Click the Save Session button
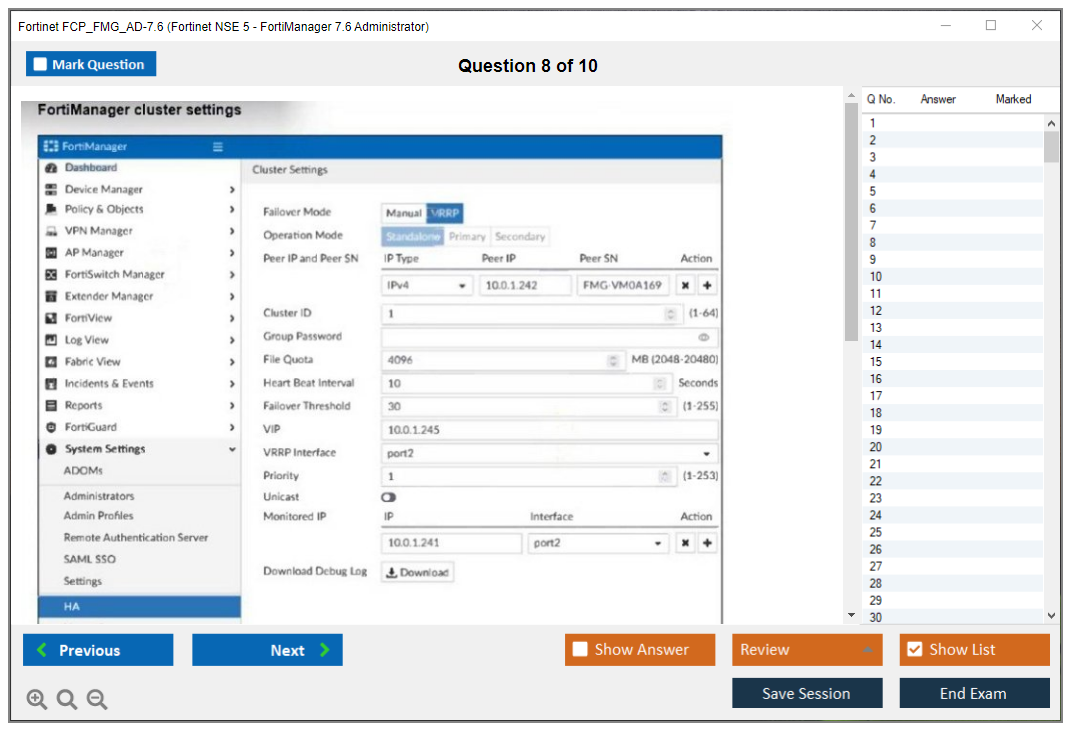Viewport: 1075px width, 735px height. pos(807,693)
